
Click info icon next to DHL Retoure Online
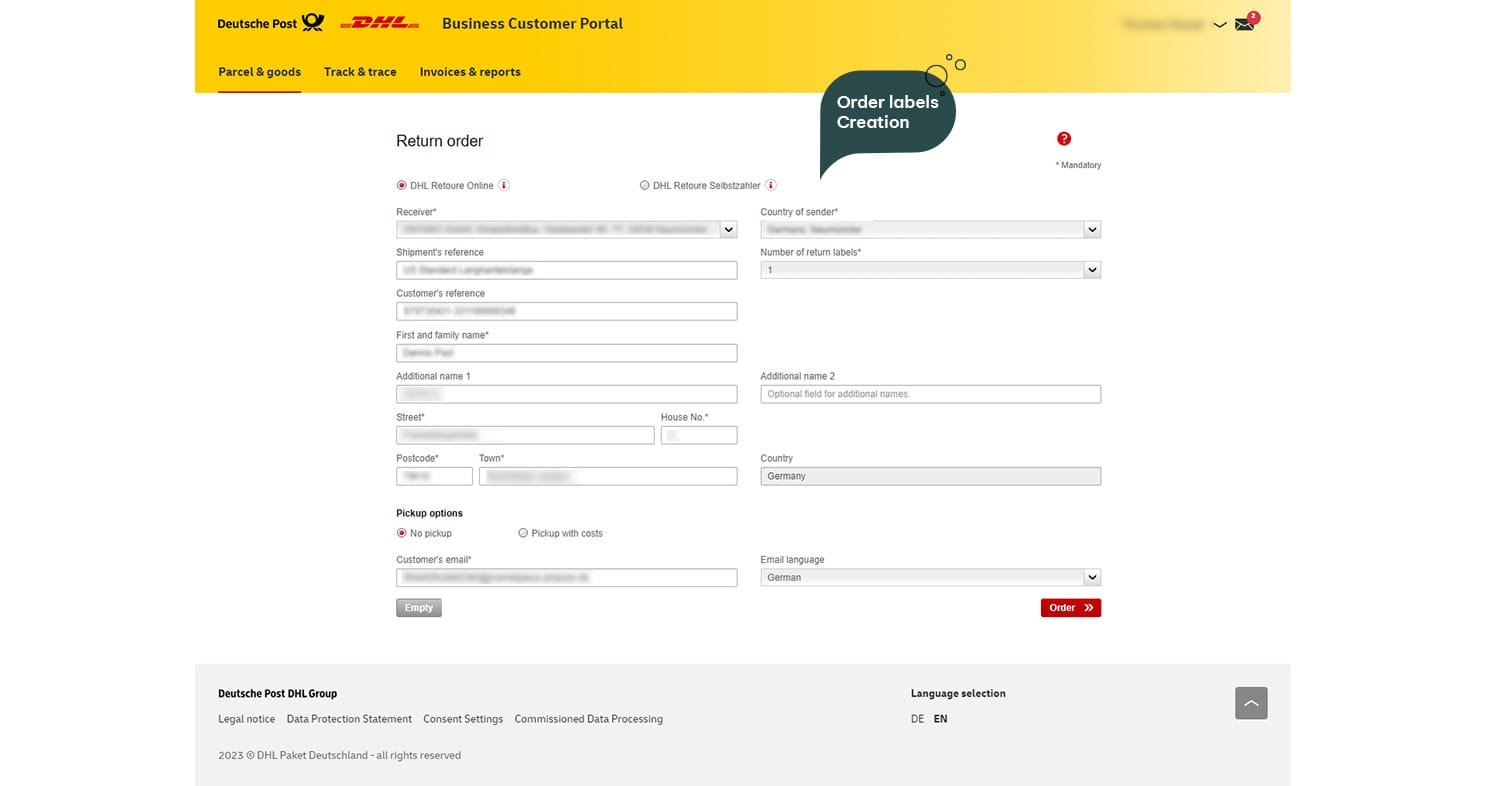(x=504, y=185)
